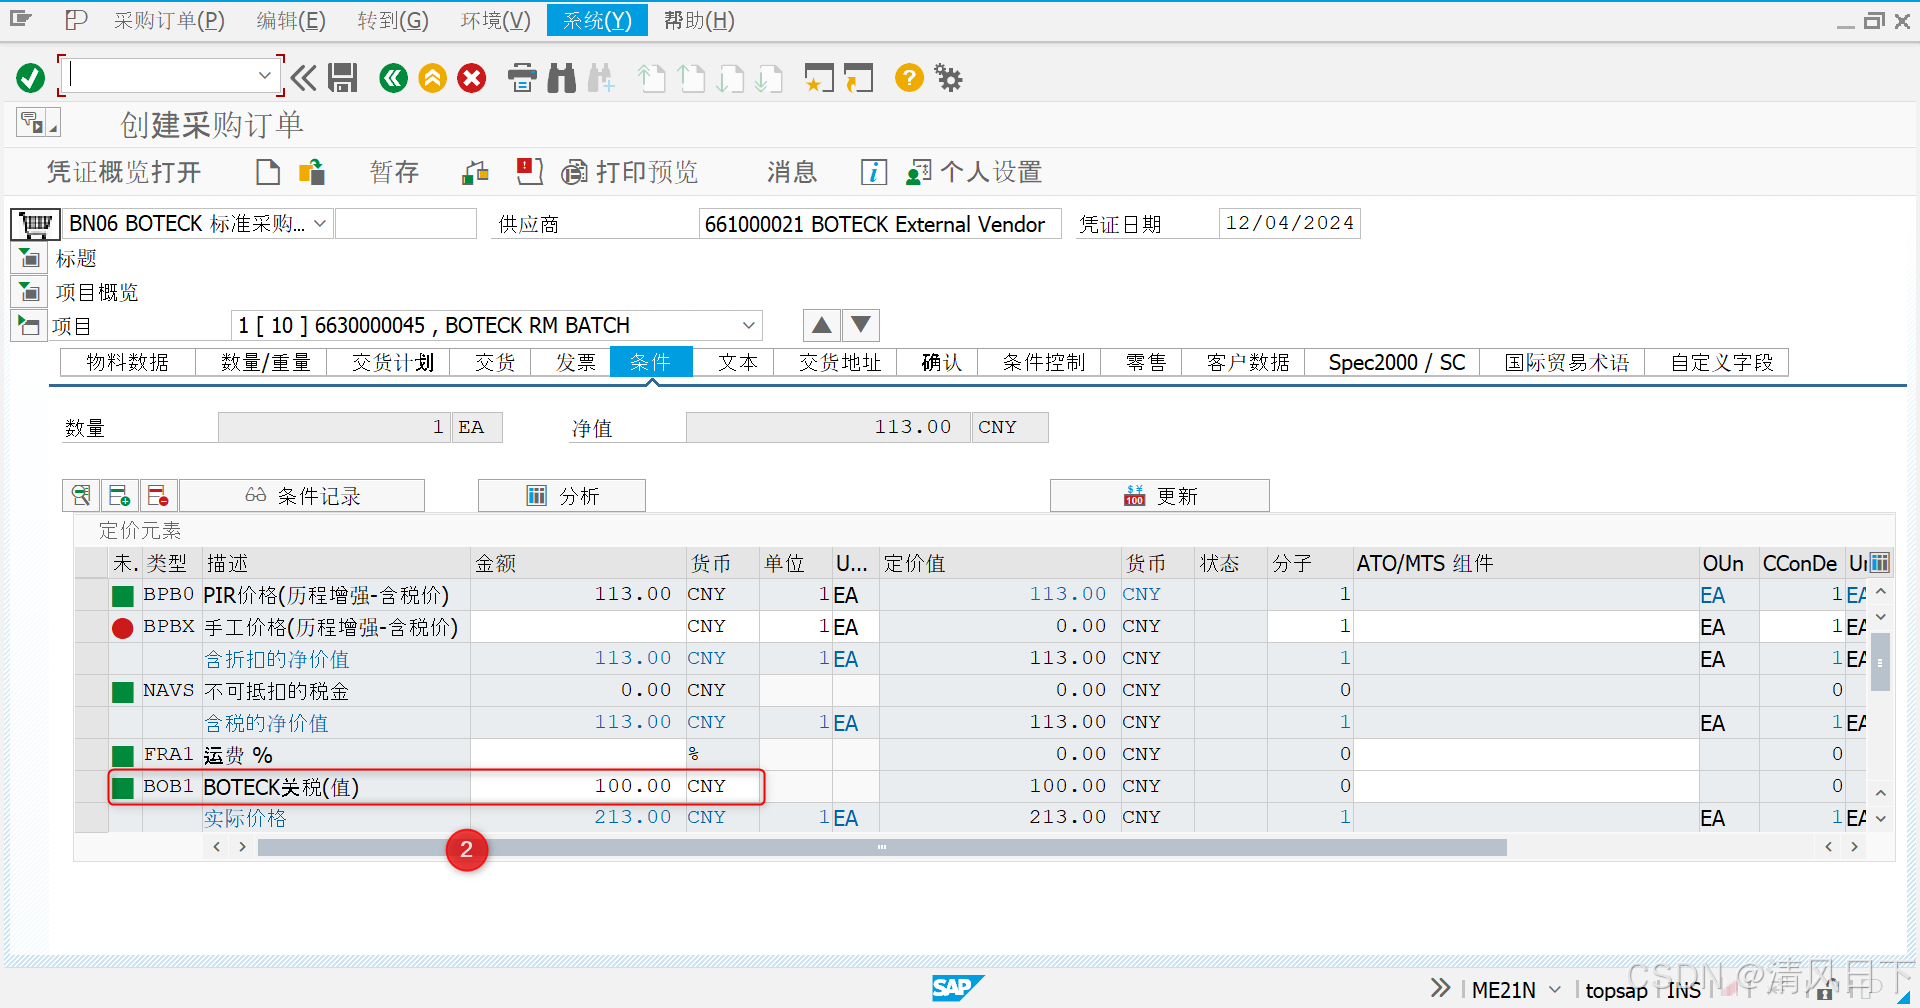This screenshot has height=1008, width=1920.
Task: Open the Customize Local Layout gear icon
Action: click(948, 78)
